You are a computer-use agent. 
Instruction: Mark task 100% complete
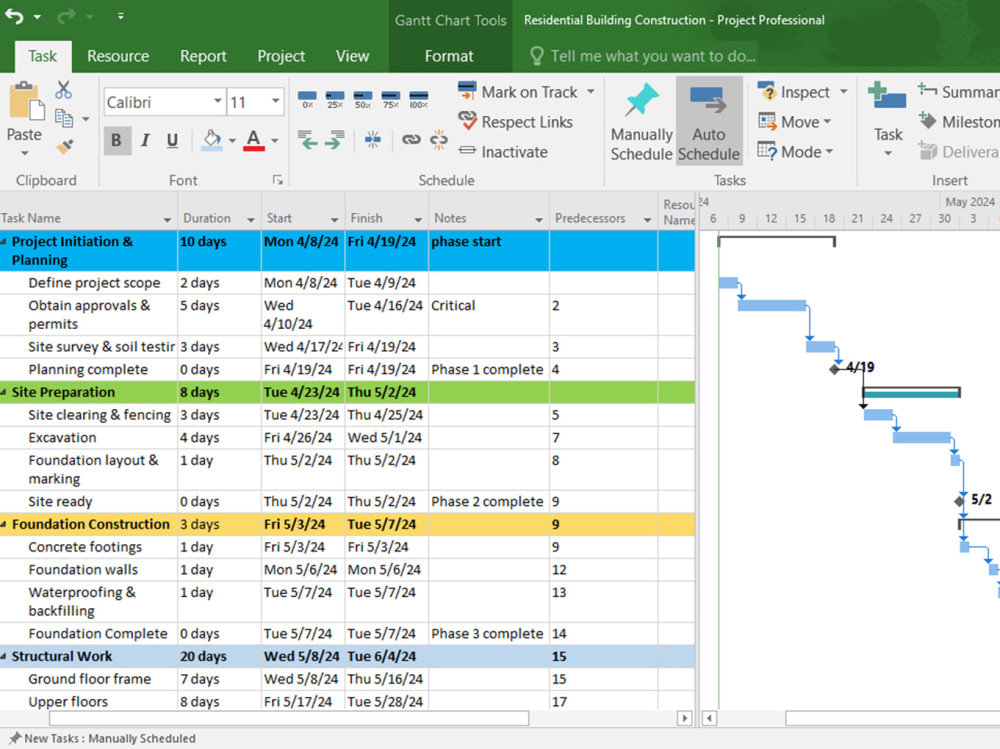[418, 100]
